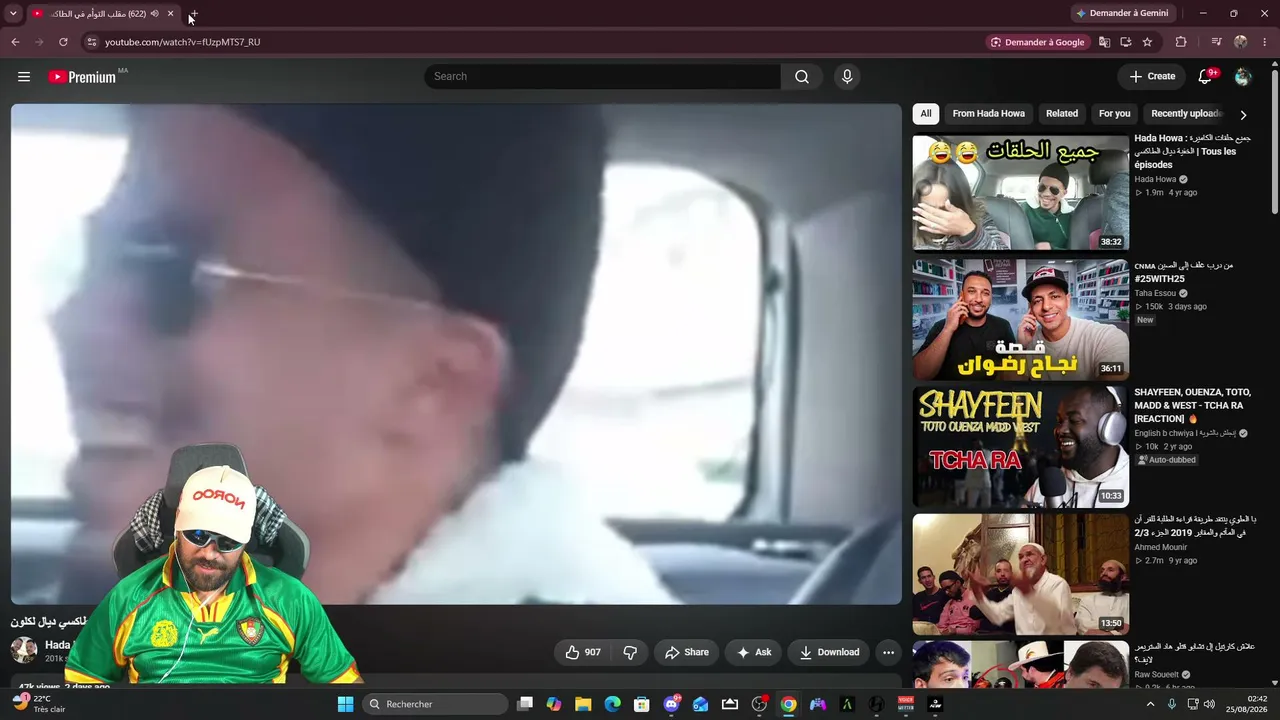Show more filter chips with right arrow
1280x720 pixels.
(1243, 115)
